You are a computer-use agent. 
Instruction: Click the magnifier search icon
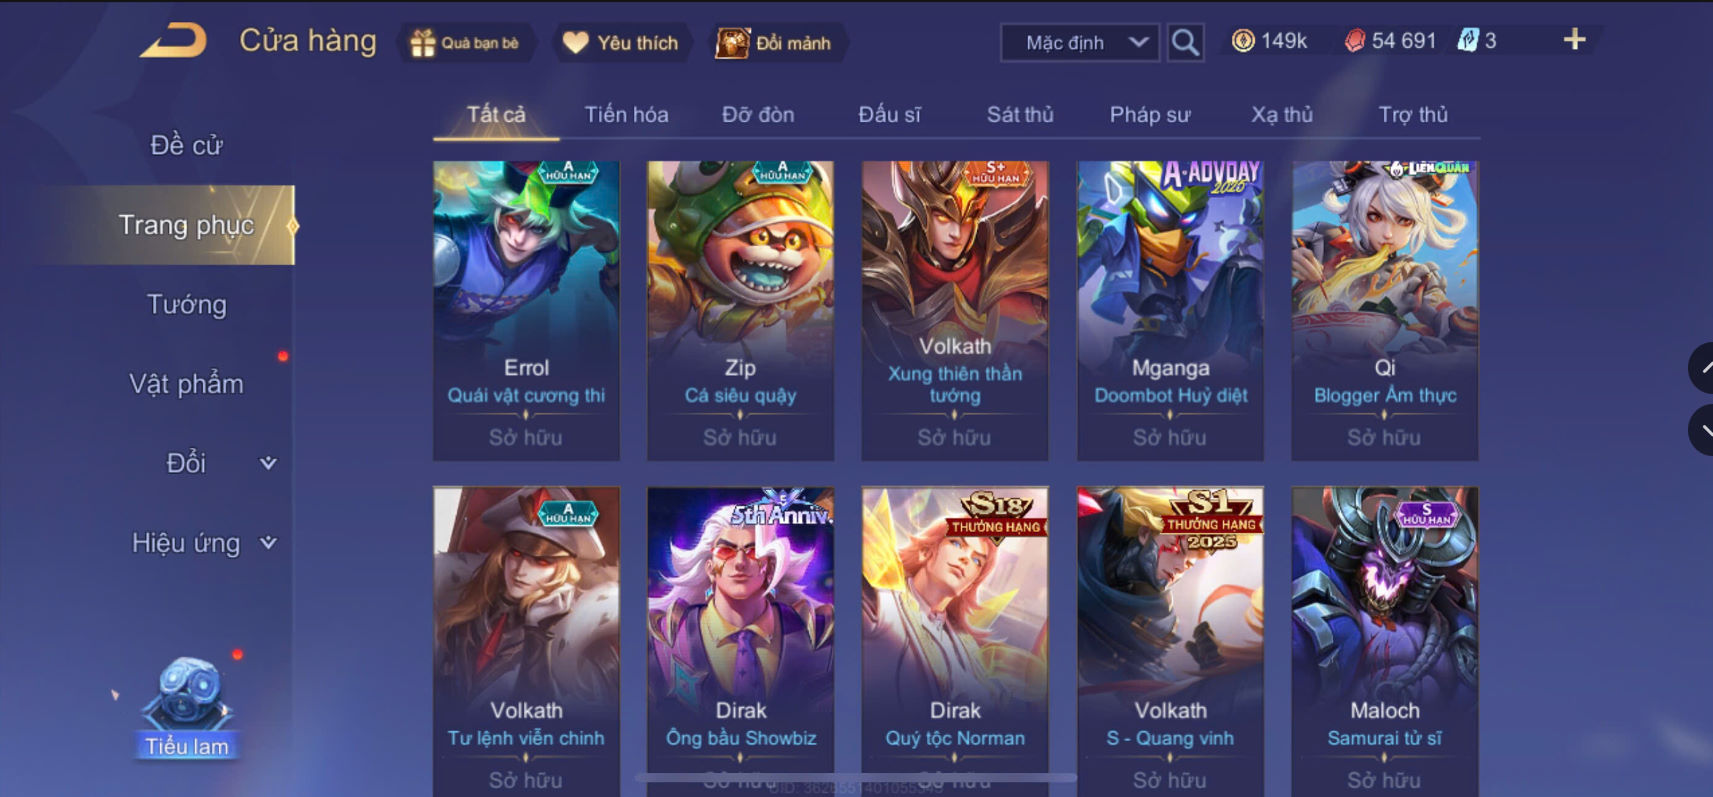(x=1185, y=42)
